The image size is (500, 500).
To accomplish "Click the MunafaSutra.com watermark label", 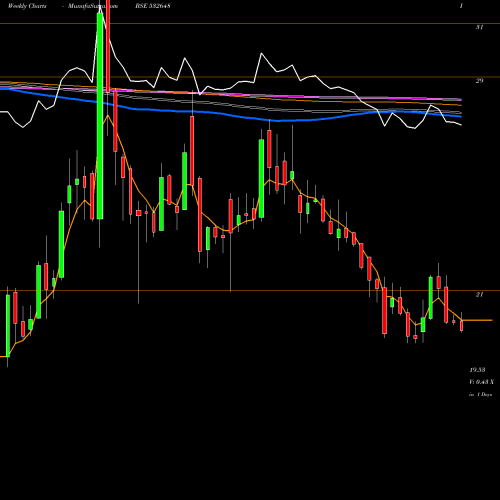I will click(93, 6).
